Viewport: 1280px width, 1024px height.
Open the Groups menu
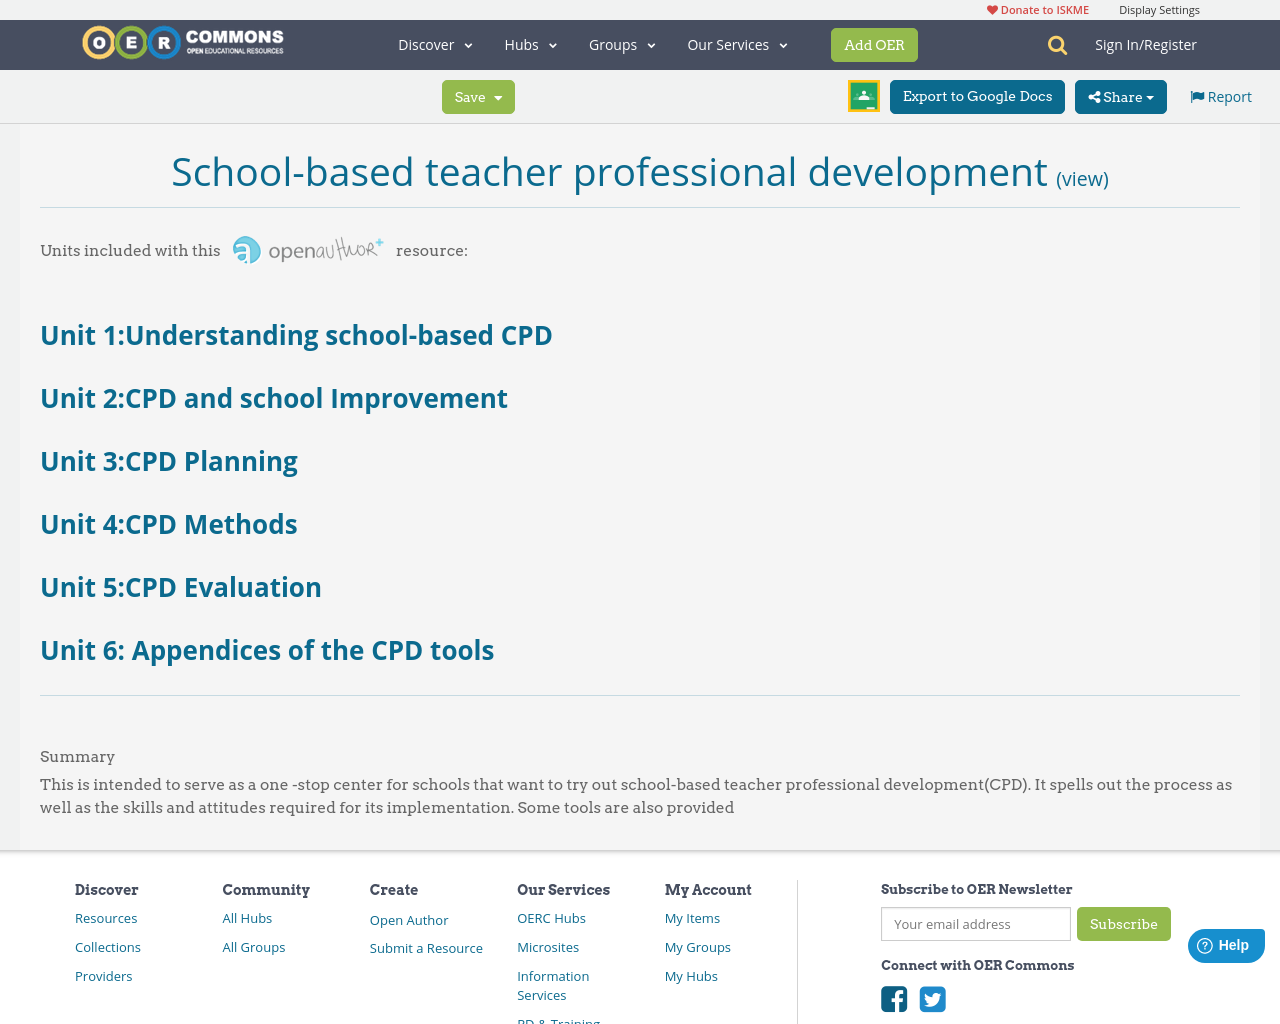click(621, 44)
